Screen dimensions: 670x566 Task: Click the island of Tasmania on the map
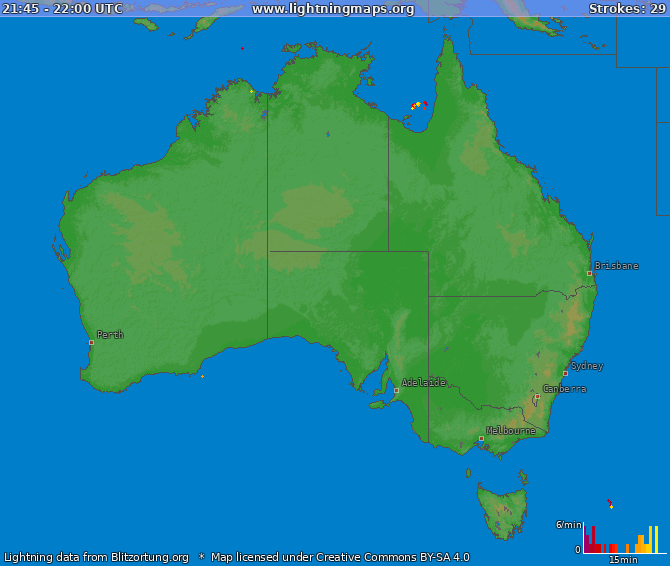pos(500,506)
